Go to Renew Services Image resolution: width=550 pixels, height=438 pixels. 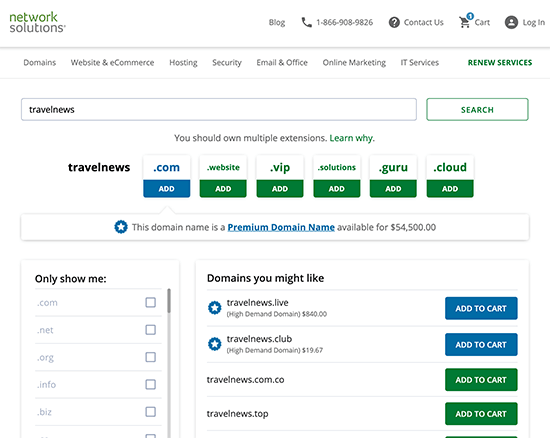pos(500,62)
